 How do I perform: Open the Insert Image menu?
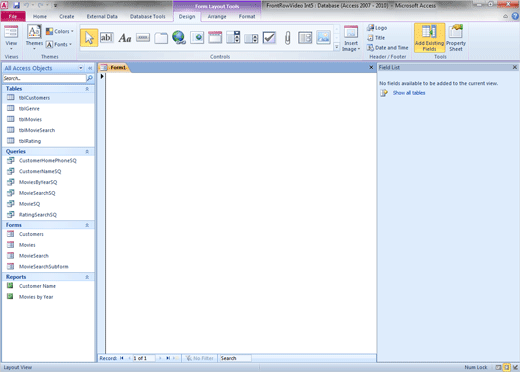pos(351,39)
